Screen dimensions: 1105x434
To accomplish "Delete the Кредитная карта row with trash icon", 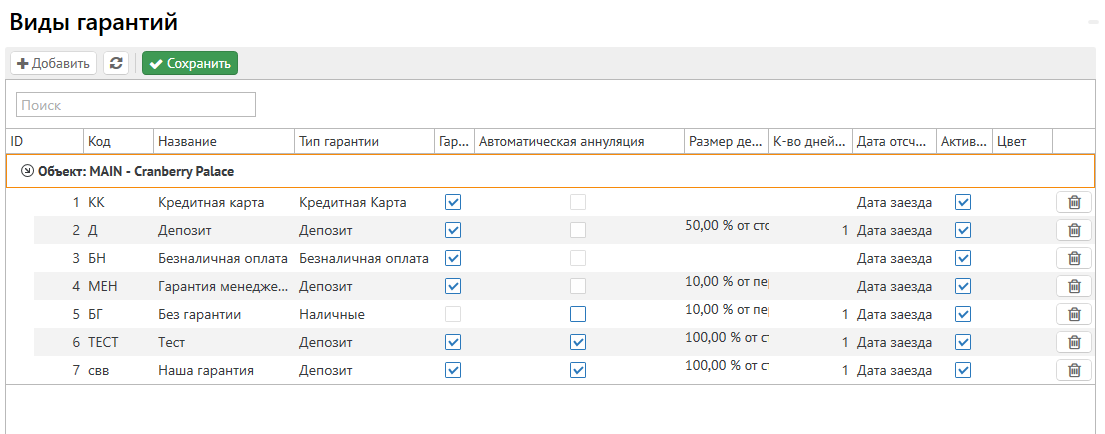I will point(1074,202).
